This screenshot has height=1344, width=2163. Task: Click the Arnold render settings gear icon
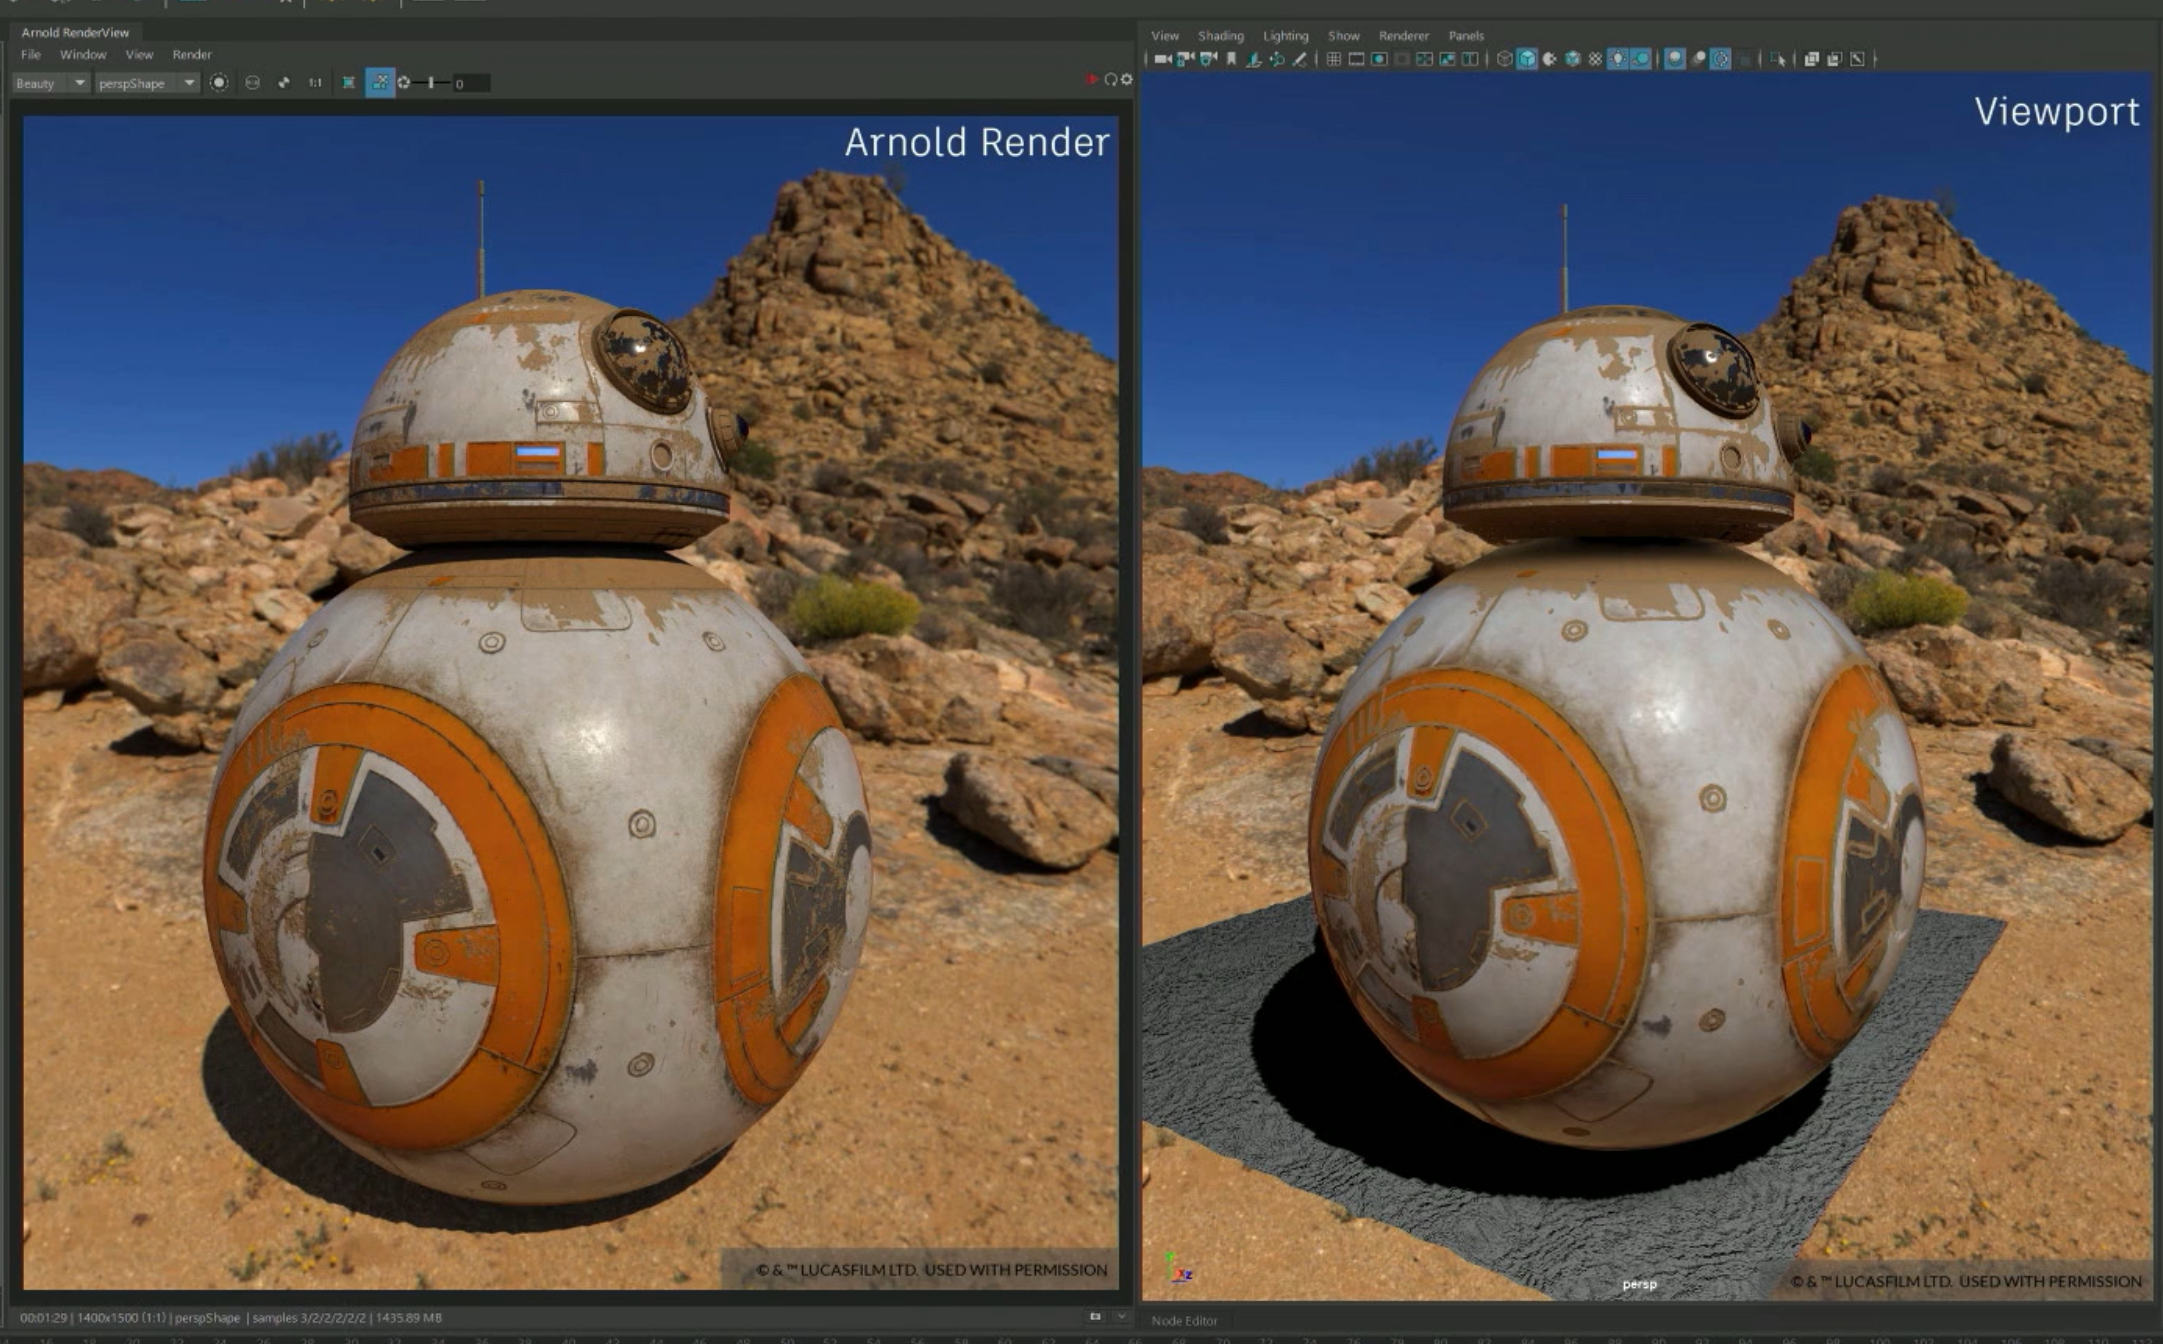[x=1127, y=79]
